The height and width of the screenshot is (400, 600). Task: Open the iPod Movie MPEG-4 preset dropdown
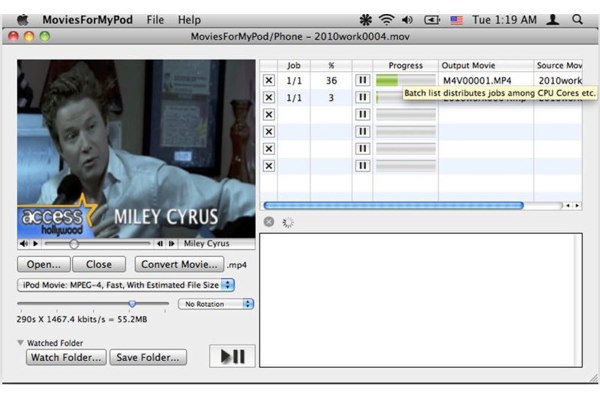pos(126,285)
